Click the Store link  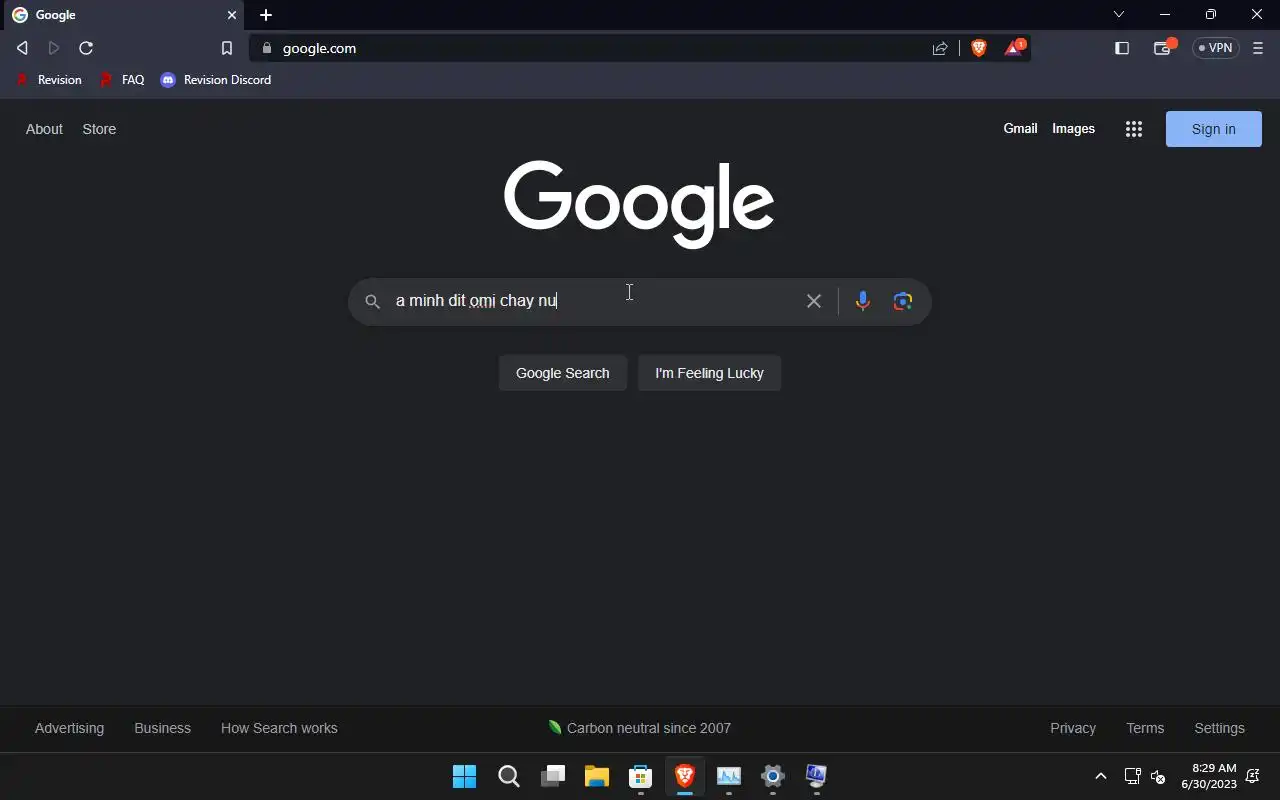click(x=99, y=129)
